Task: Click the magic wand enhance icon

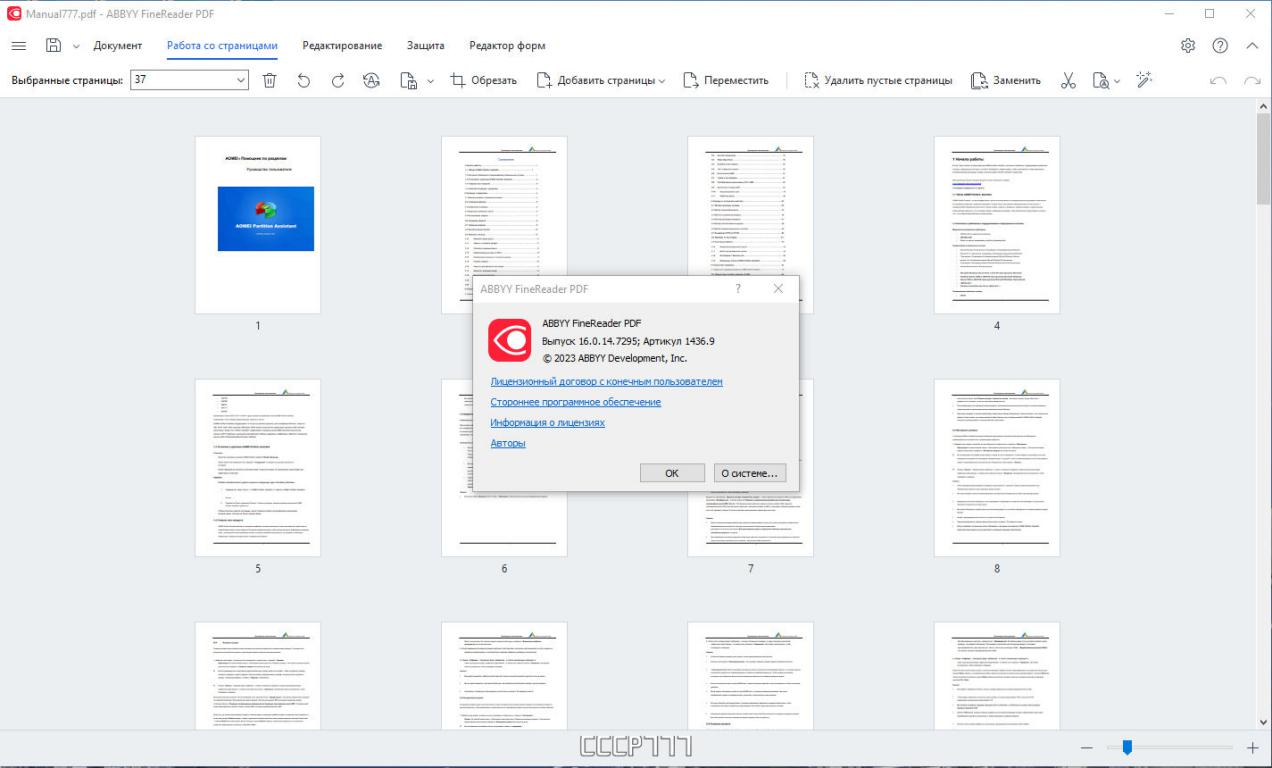Action: (x=1145, y=80)
